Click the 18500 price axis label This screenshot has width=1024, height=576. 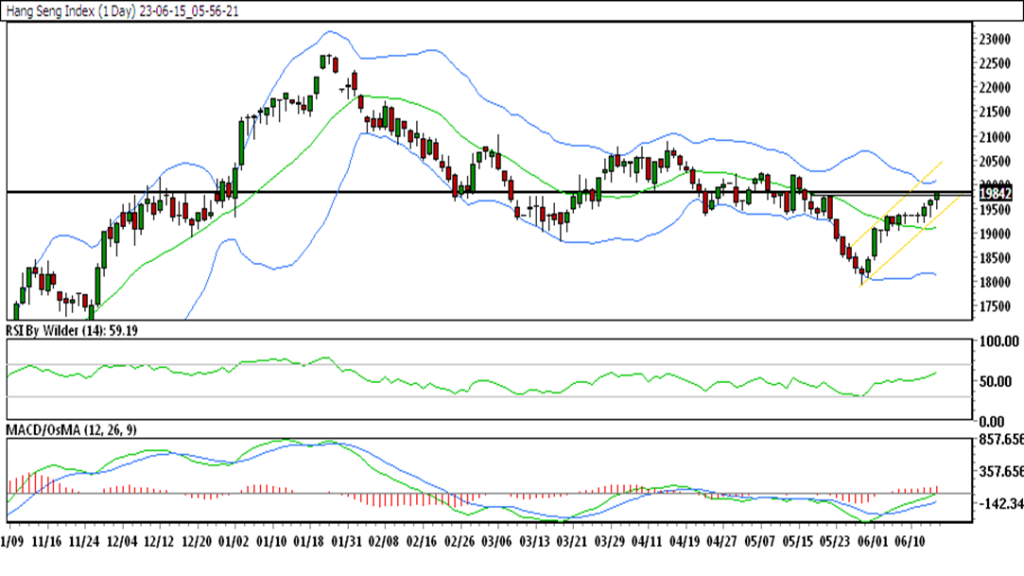pos(995,259)
